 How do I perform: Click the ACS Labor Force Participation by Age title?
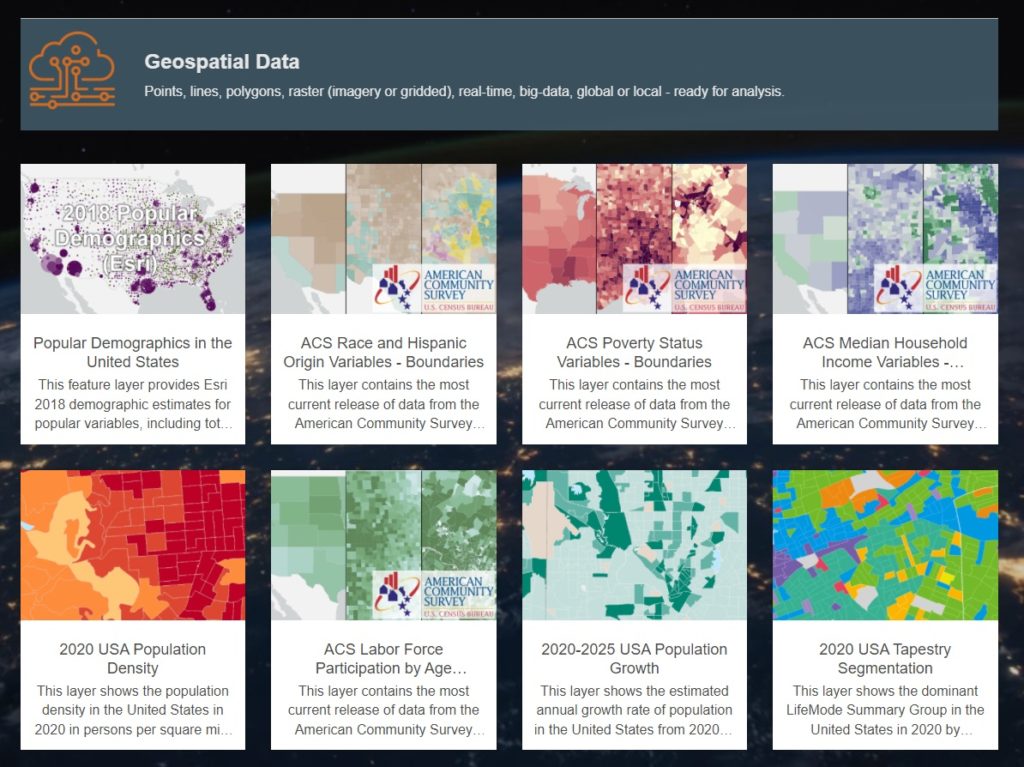coord(391,659)
